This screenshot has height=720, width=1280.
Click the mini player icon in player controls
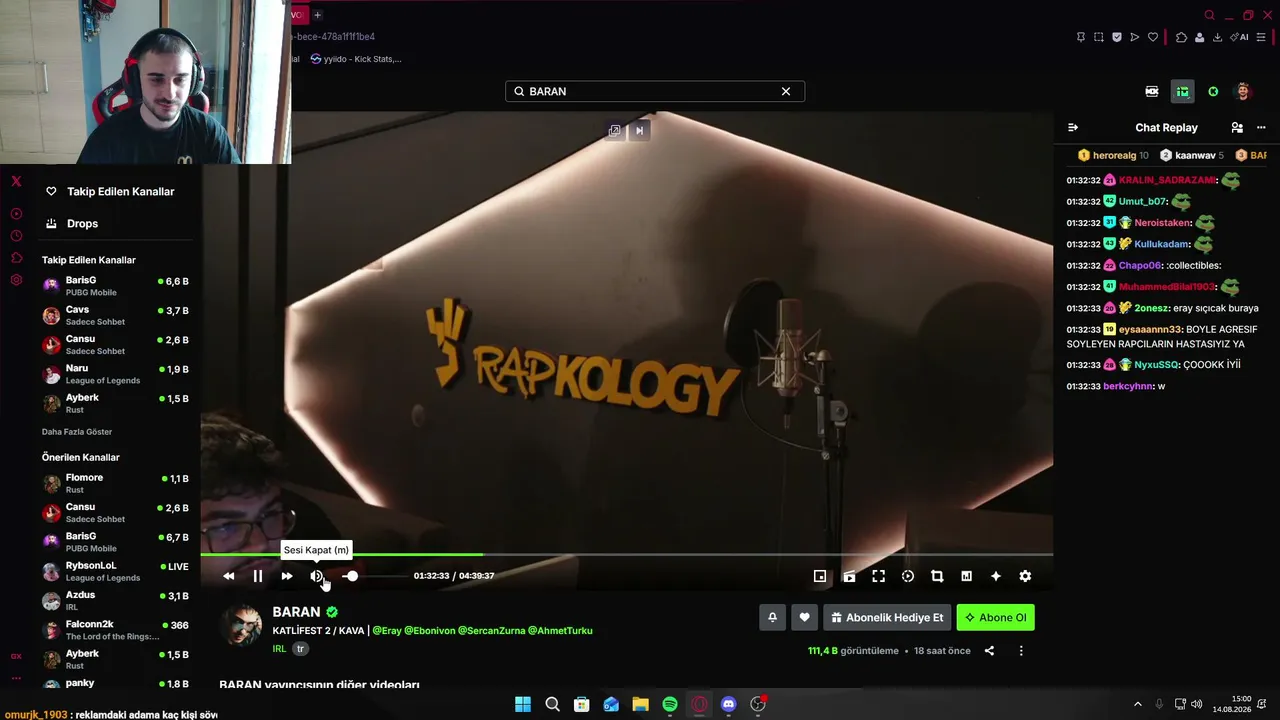[x=820, y=576]
